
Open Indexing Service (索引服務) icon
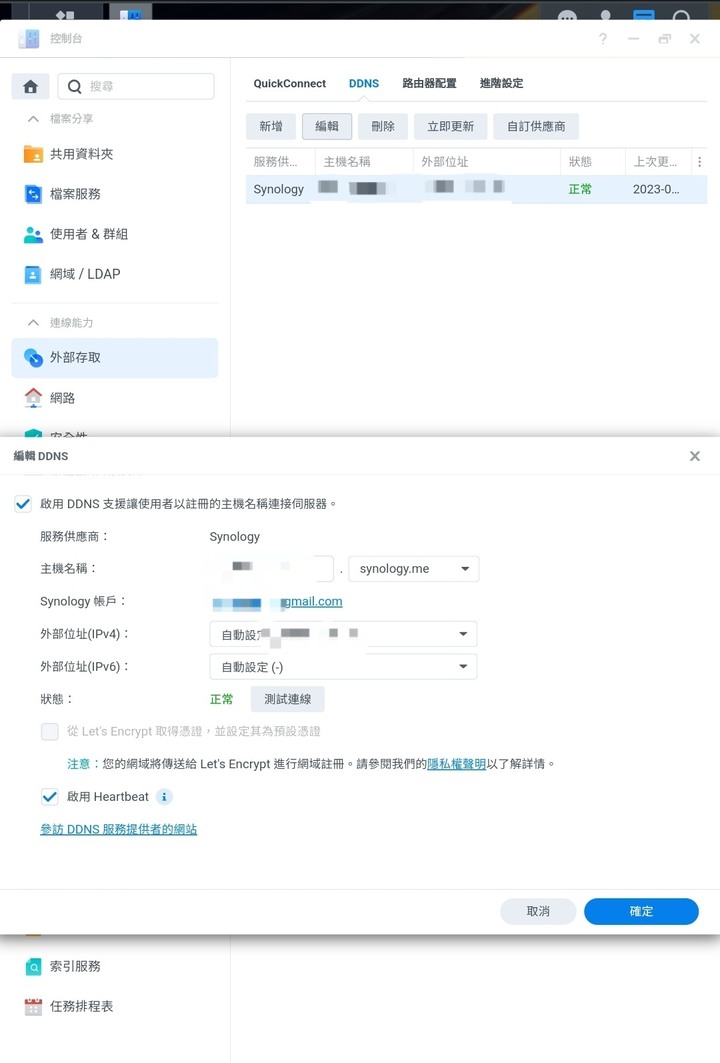click(x=33, y=966)
